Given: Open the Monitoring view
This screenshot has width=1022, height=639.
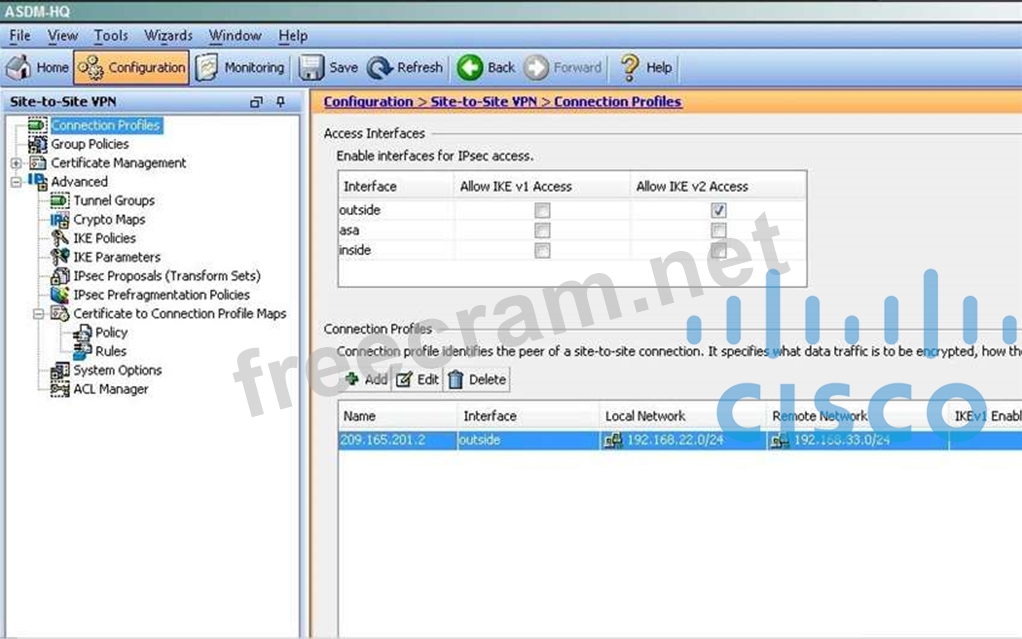Looking at the screenshot, I should (x=240, y=68).
